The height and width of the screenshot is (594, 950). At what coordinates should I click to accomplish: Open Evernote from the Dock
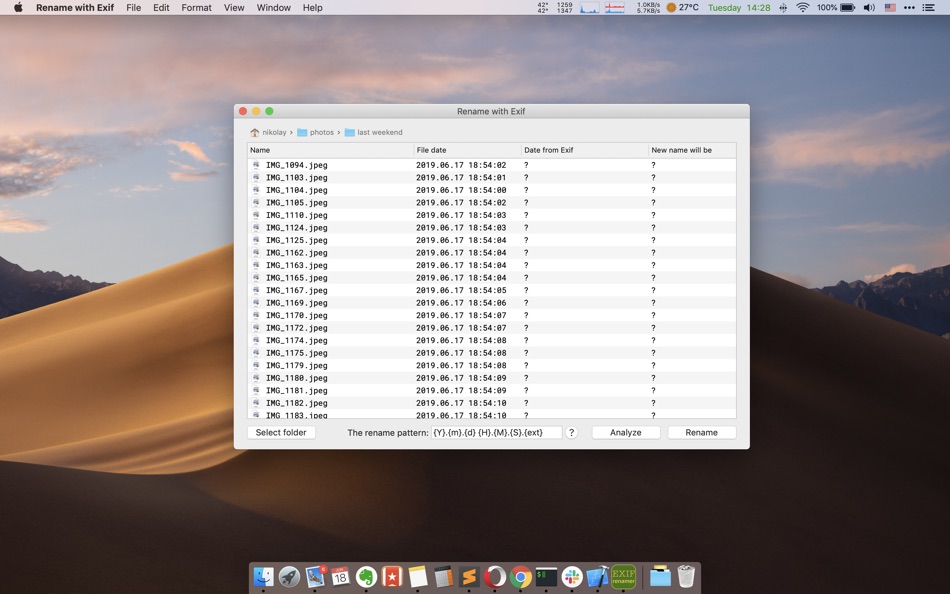pyautogui.click(x=364, y=575)
